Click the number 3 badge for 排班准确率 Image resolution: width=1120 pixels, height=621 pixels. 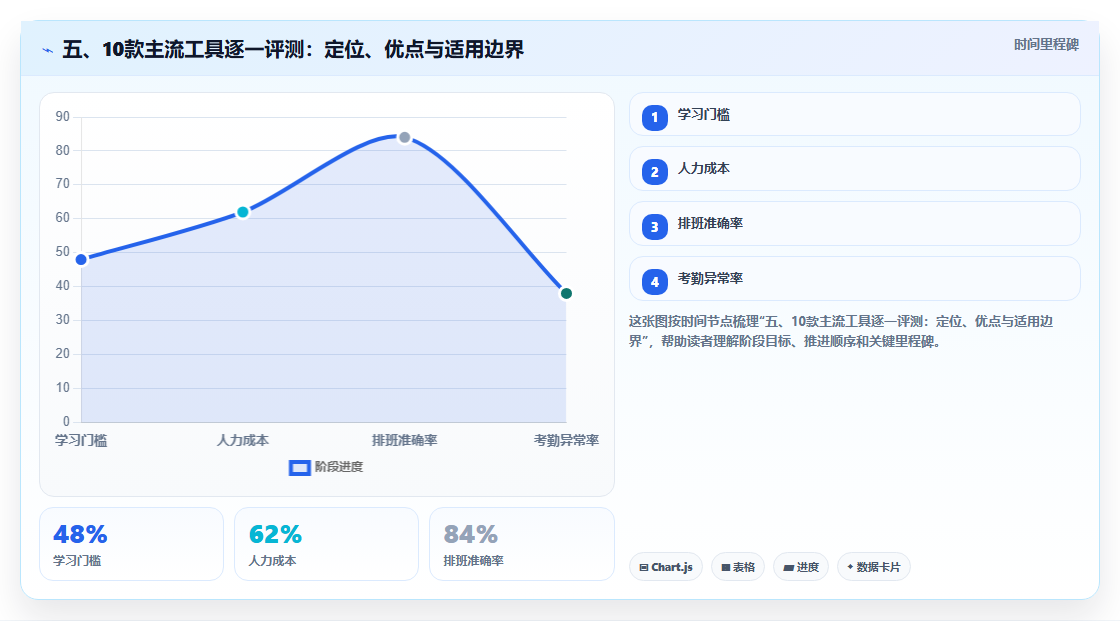[x=654, y=227]
